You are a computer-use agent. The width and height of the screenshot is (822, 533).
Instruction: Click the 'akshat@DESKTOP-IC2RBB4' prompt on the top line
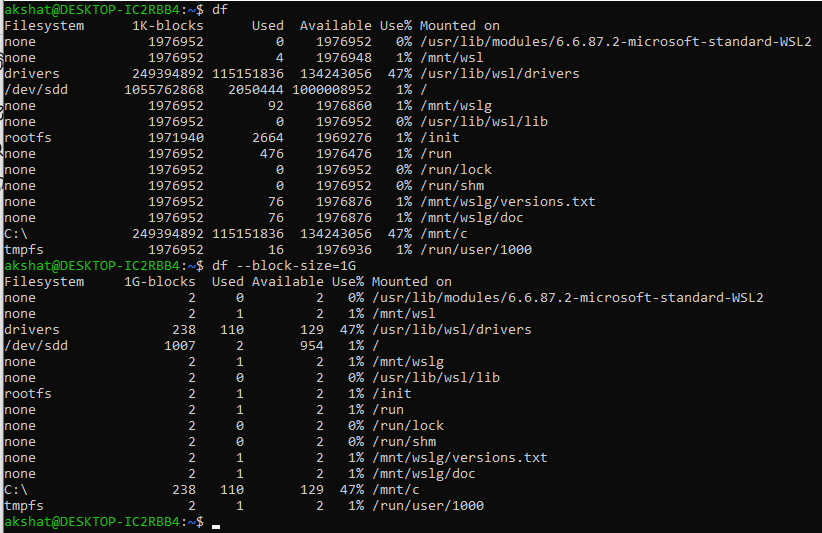point(92,9)
